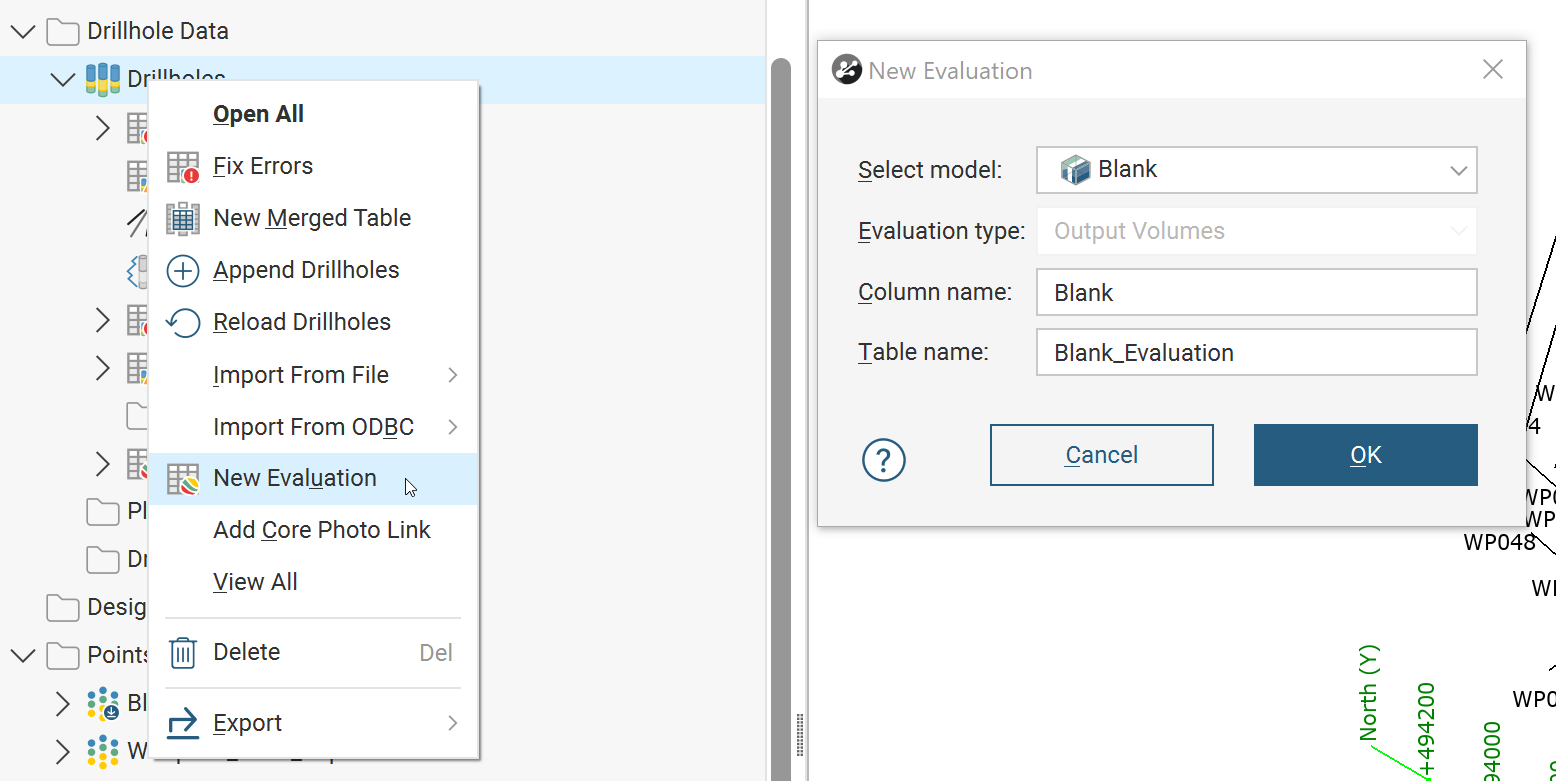Confirm the evaluation with OK

1365,455
